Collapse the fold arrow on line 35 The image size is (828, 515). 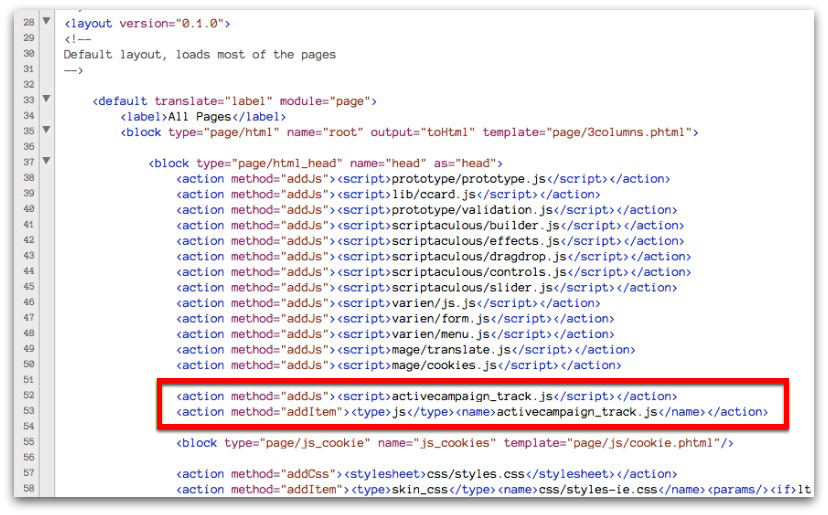tap(46, 129)
